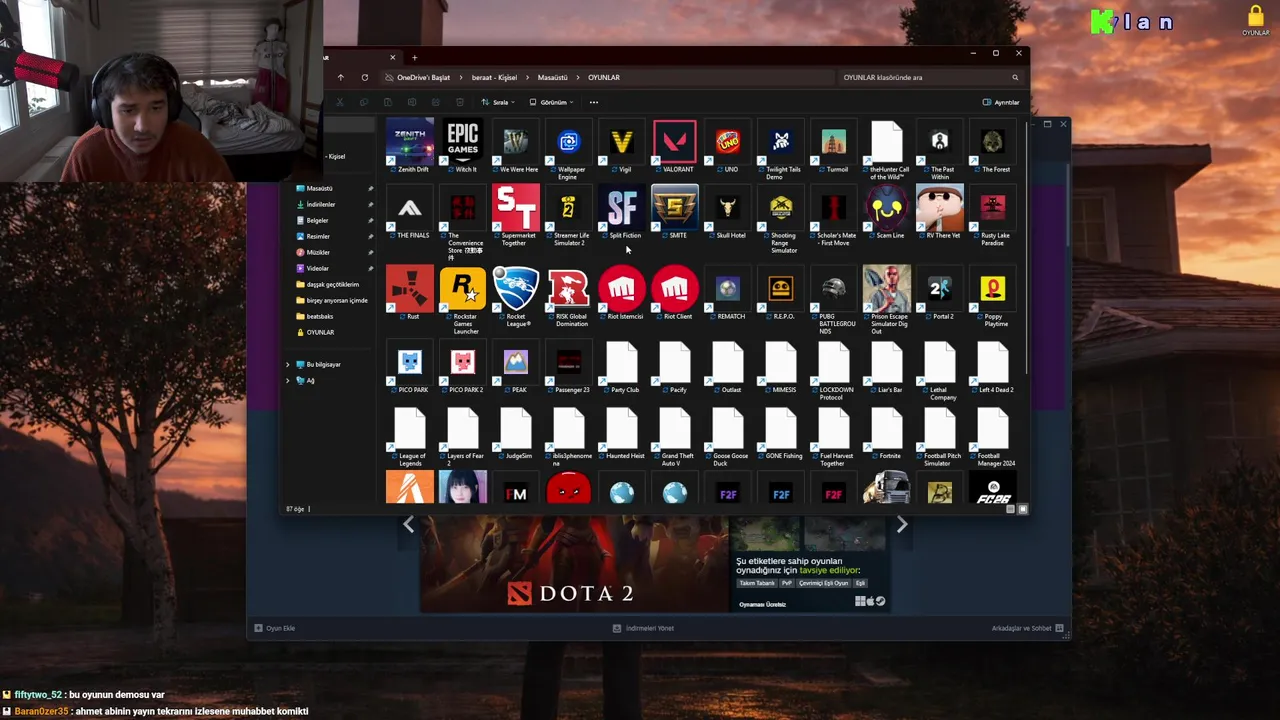Switch to large icons view in status bar
The image size is (1280, 720).
tap(1022, 509)
